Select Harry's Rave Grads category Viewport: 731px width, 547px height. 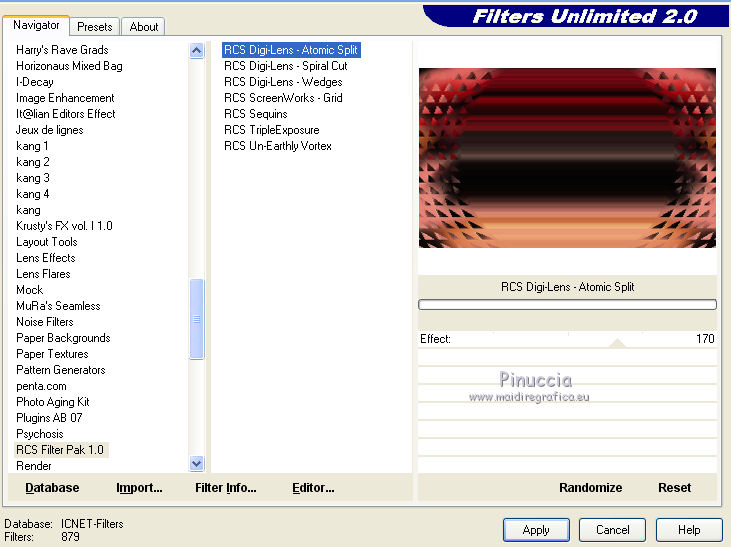point(62,50)
